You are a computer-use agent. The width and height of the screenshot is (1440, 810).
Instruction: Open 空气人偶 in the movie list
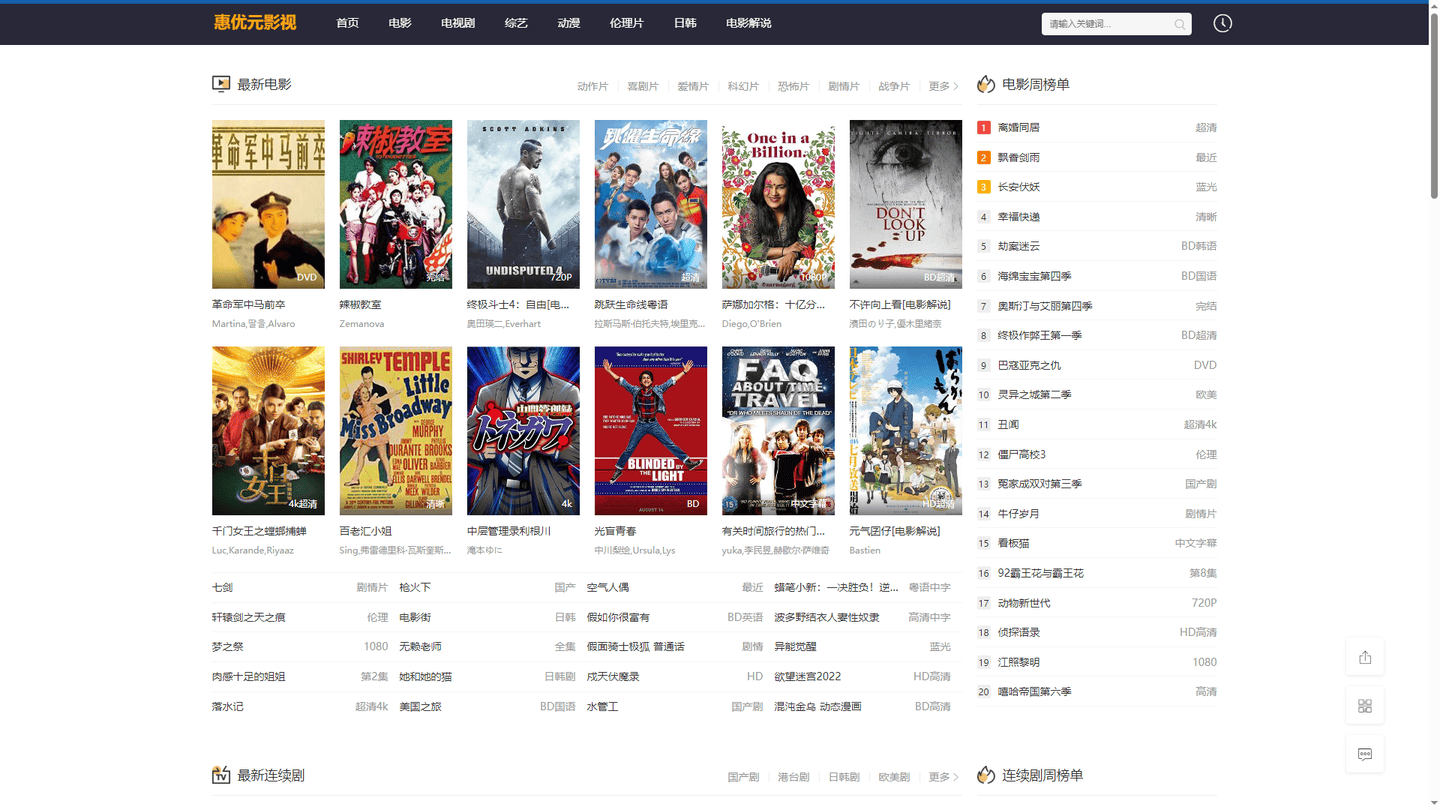point(608,587)
